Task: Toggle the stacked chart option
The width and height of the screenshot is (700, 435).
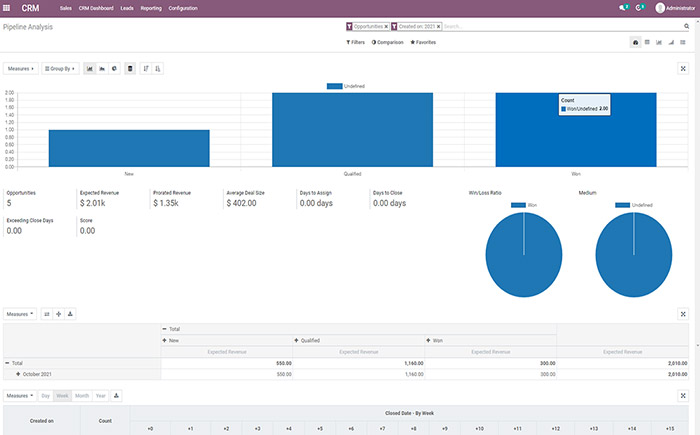Action: pos(129,69)
